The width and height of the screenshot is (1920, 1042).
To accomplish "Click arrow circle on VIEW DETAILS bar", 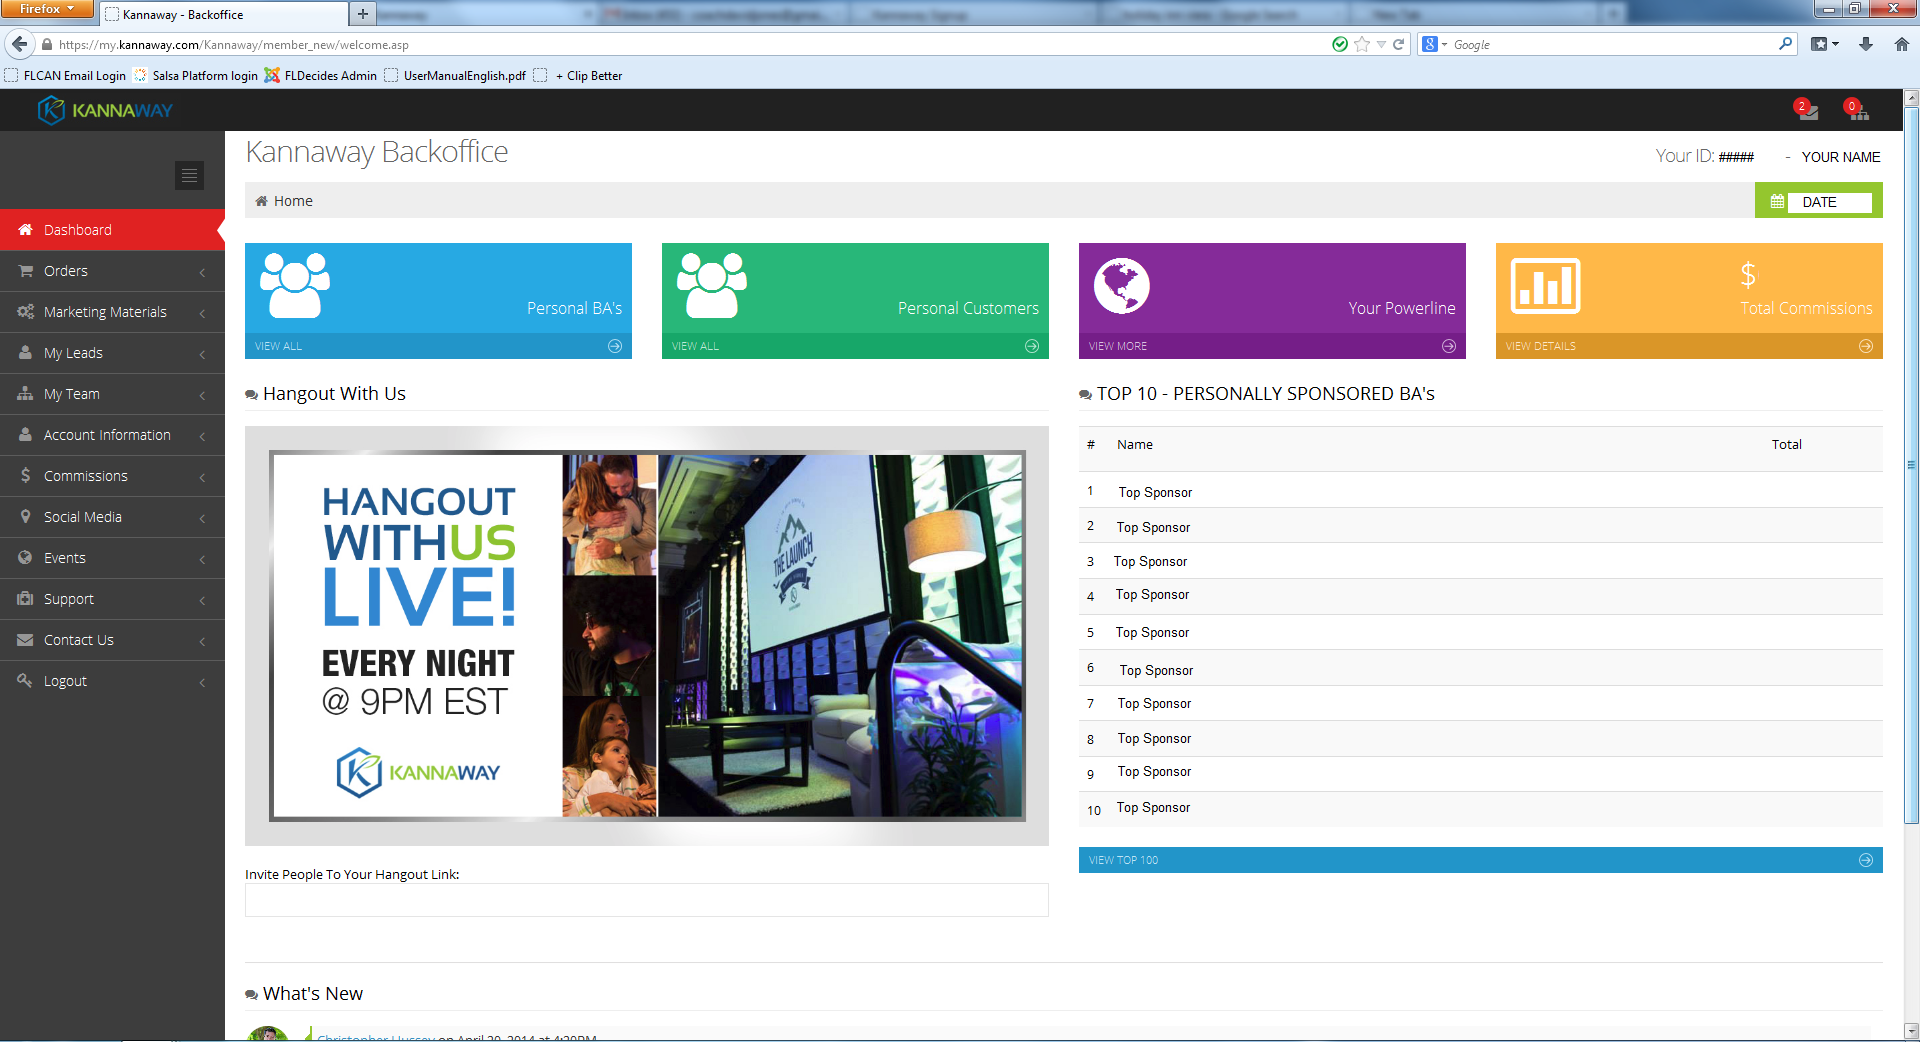I will pyautogui.click(x=1866, y=346).
